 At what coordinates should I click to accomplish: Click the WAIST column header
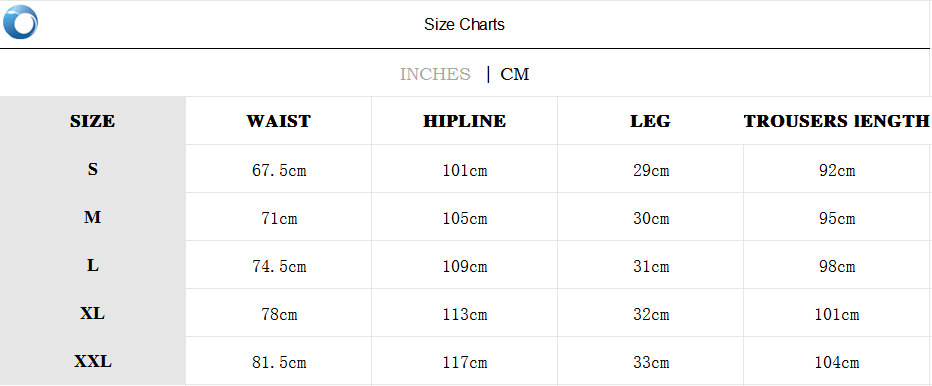(x=279, y=121)
